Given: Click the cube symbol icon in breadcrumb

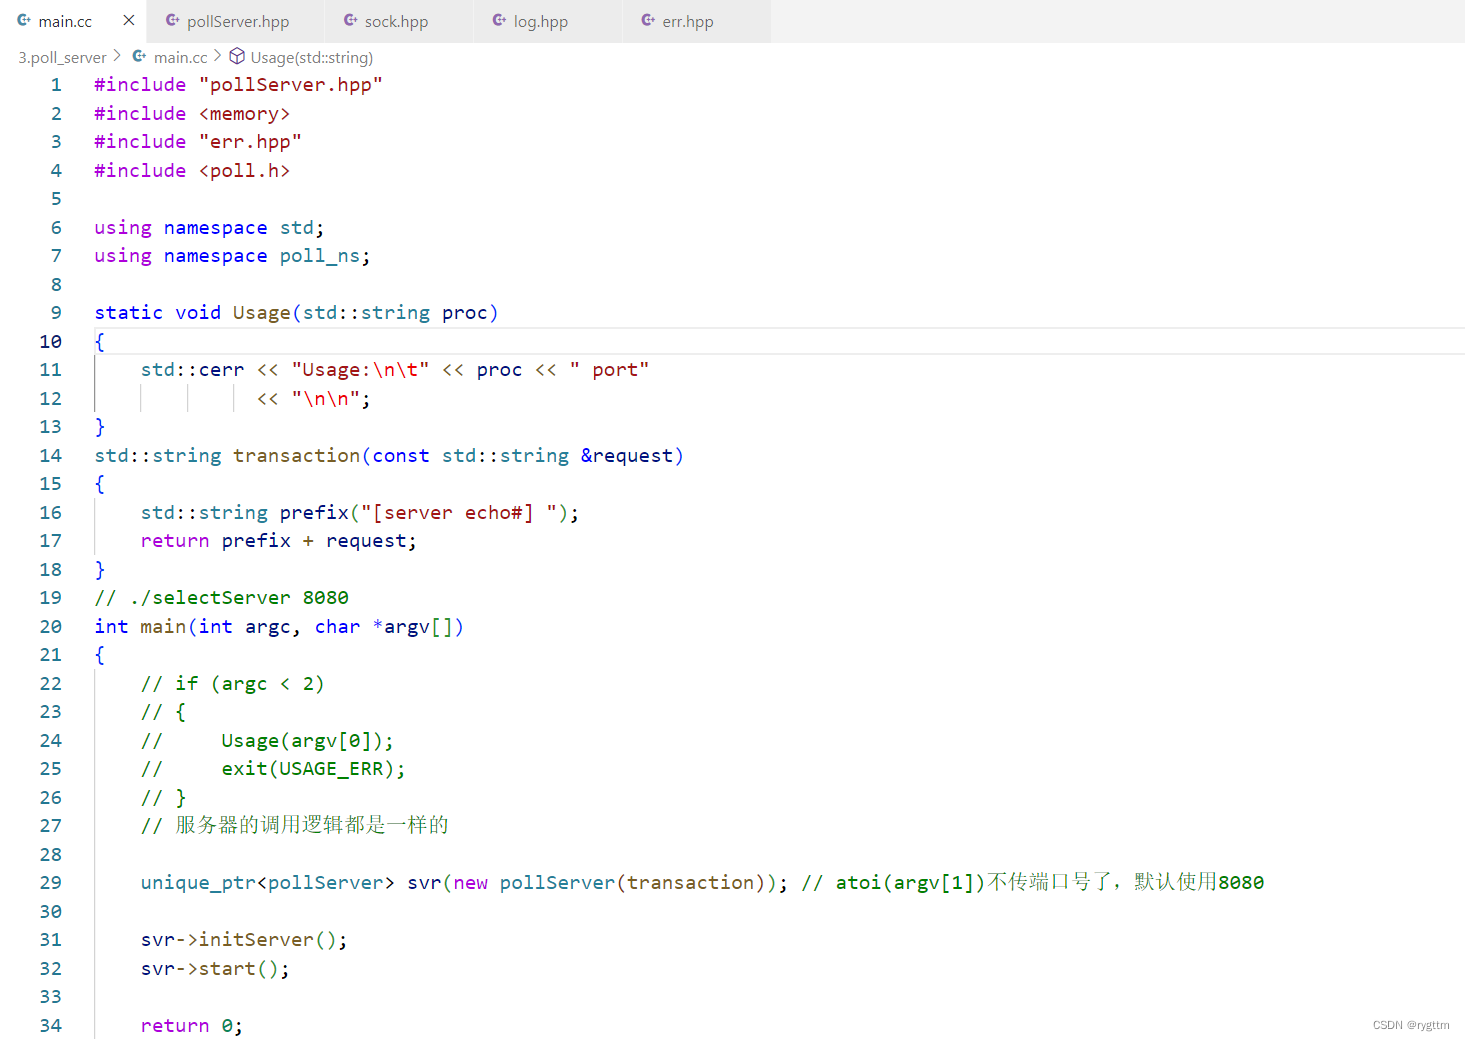Looking at the screenshot, I should 237,56.
